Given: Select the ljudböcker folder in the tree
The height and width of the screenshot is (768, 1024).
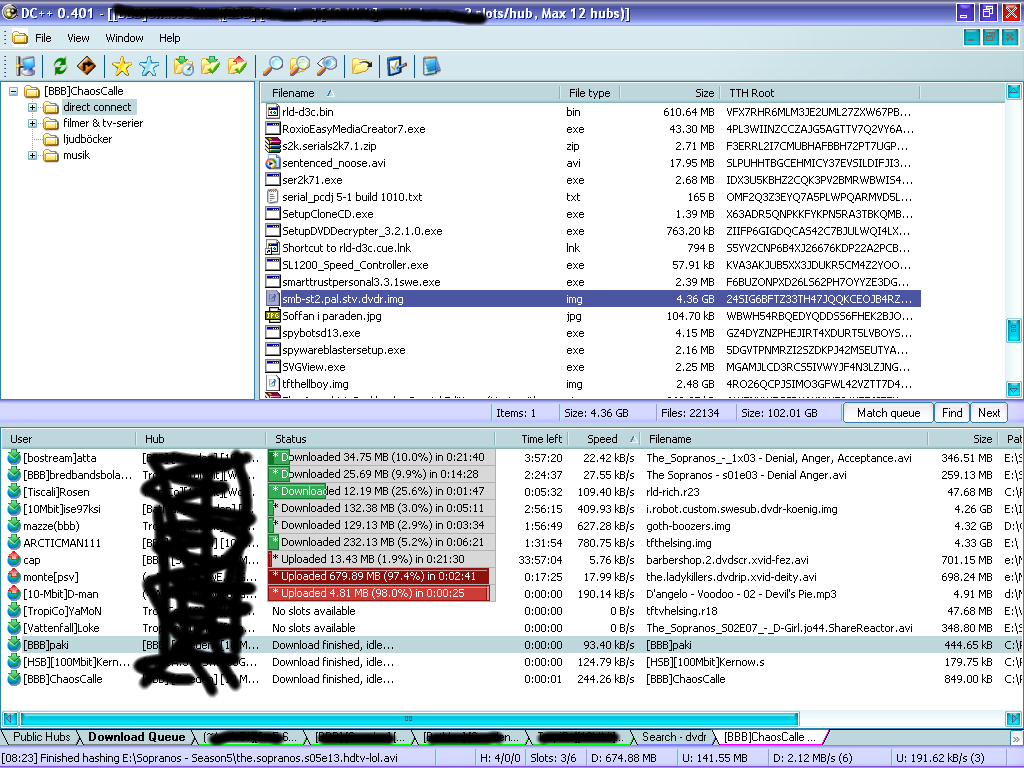Looking at the screenshot, I should click(x=88, y=139).
